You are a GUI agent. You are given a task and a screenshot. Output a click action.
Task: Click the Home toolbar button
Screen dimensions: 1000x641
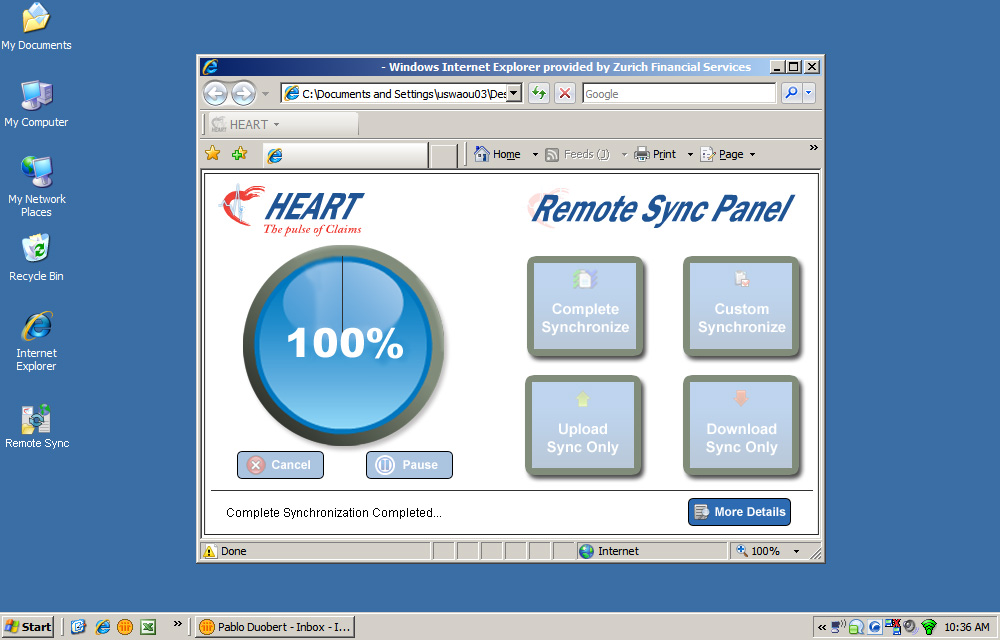tap(497, 154)
